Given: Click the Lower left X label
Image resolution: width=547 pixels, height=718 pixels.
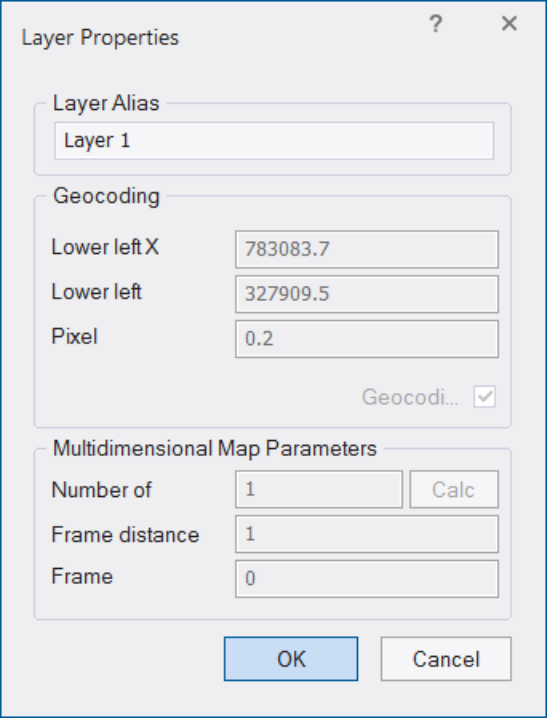Looking at the screenshot, I should point(105,247).
